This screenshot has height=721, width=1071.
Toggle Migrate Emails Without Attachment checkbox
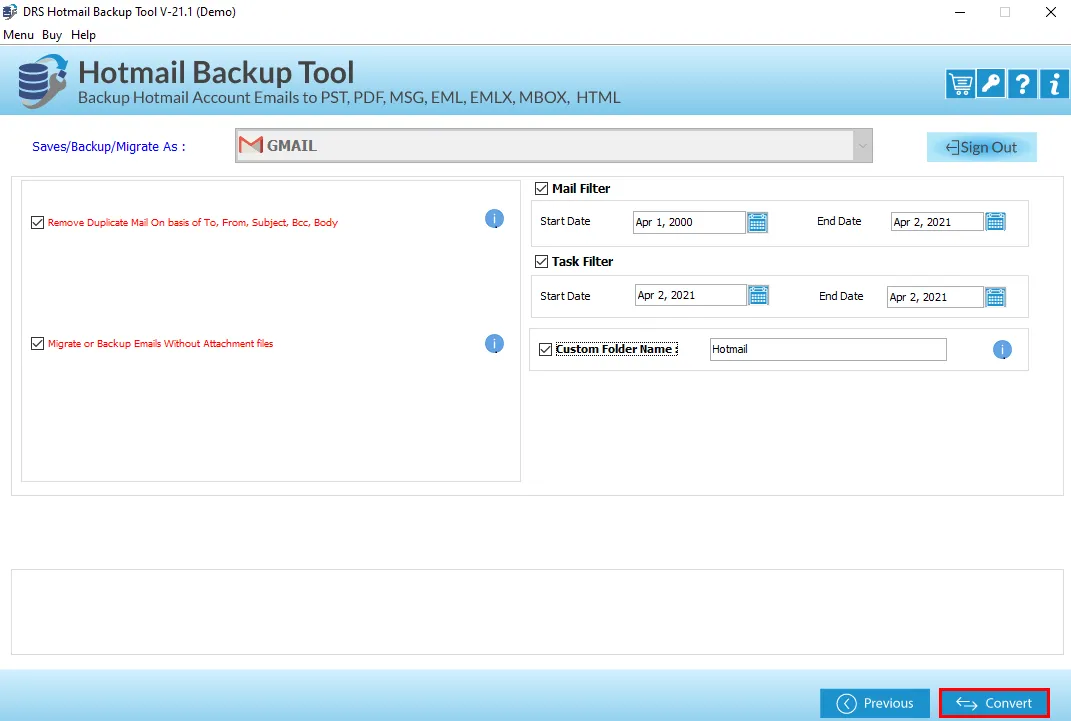pos(38,343)
